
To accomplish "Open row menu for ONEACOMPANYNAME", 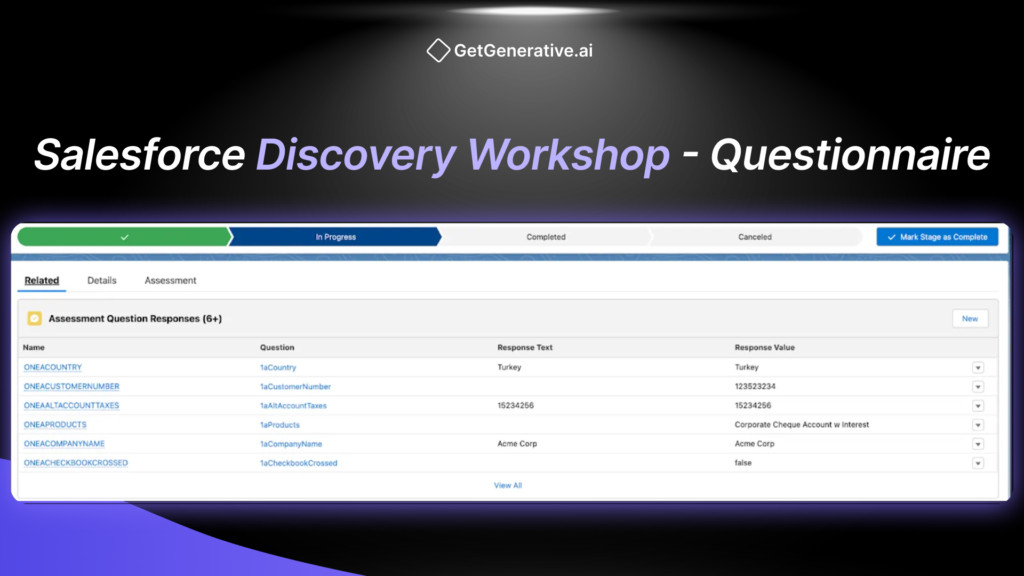I will [978, 444].
